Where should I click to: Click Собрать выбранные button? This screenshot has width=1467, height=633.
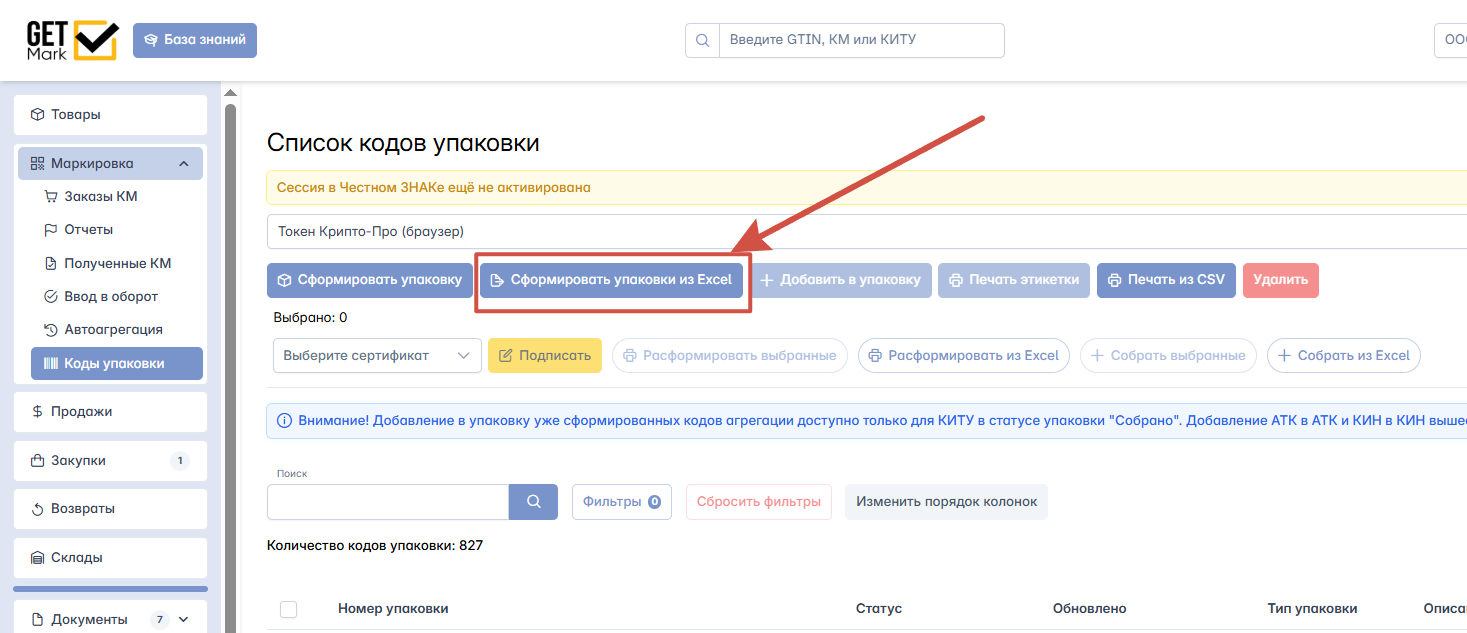click(x=1168, y=355)
